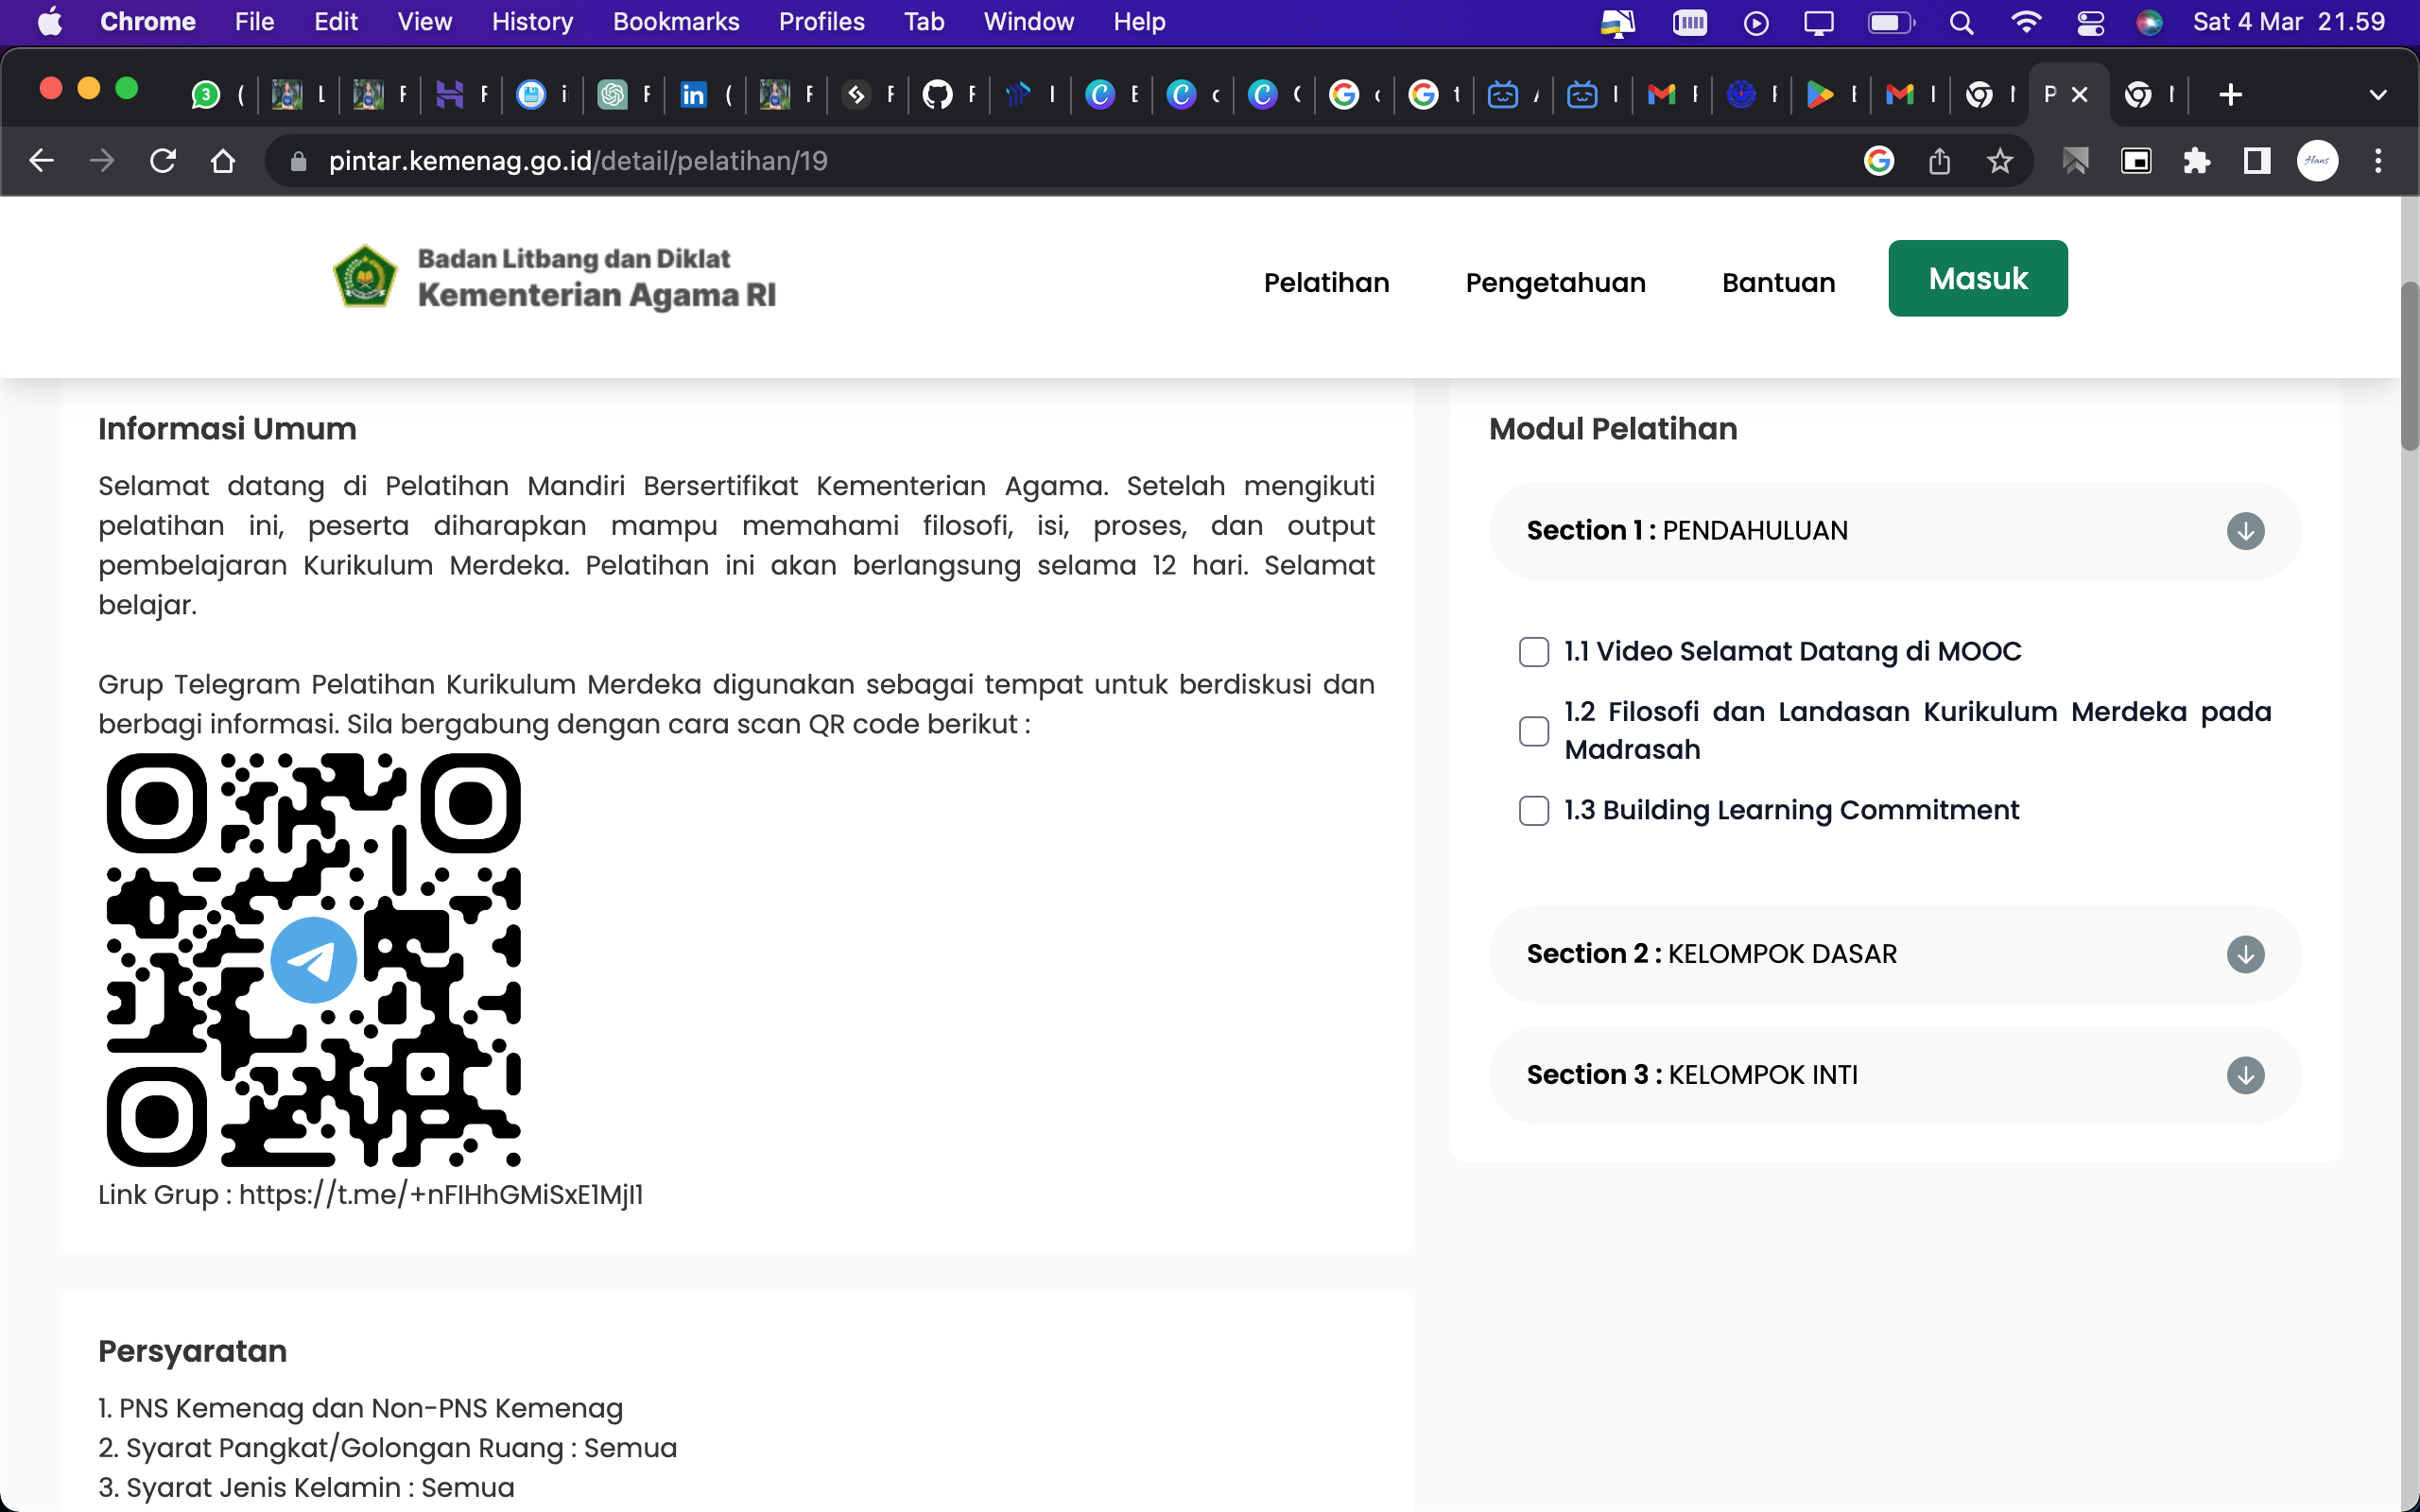
Task: Expand Section 2 KELOMPOK DASAR
Action: click(2245, 954)
